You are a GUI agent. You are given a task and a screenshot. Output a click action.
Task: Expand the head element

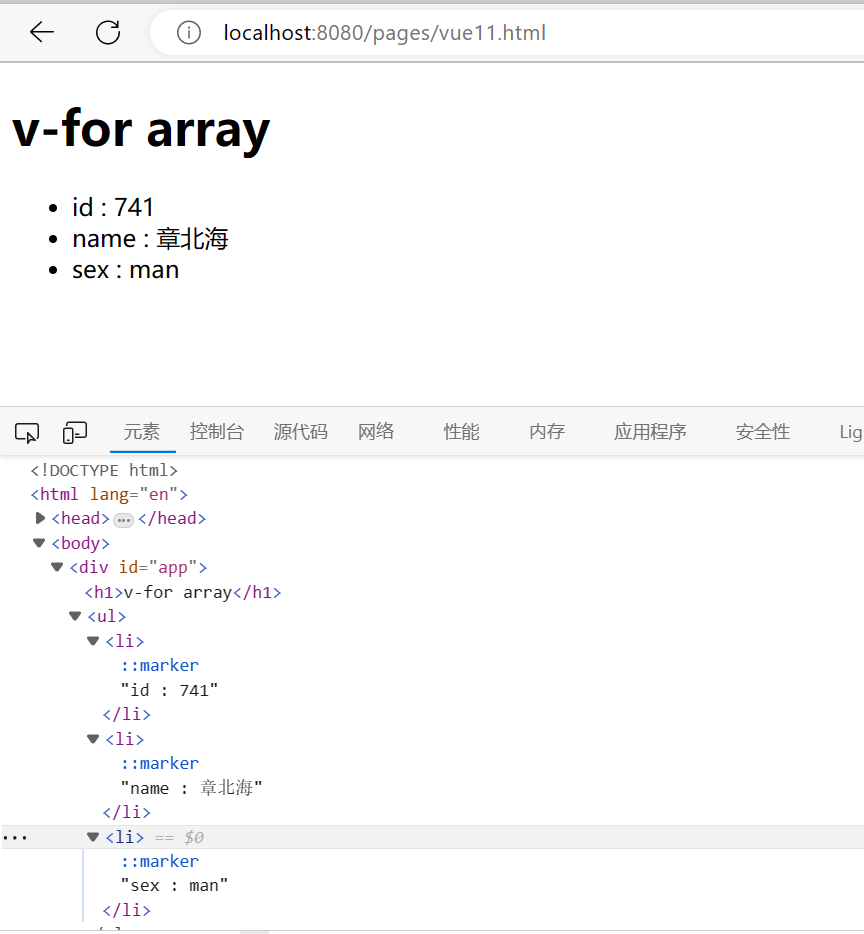41,518
